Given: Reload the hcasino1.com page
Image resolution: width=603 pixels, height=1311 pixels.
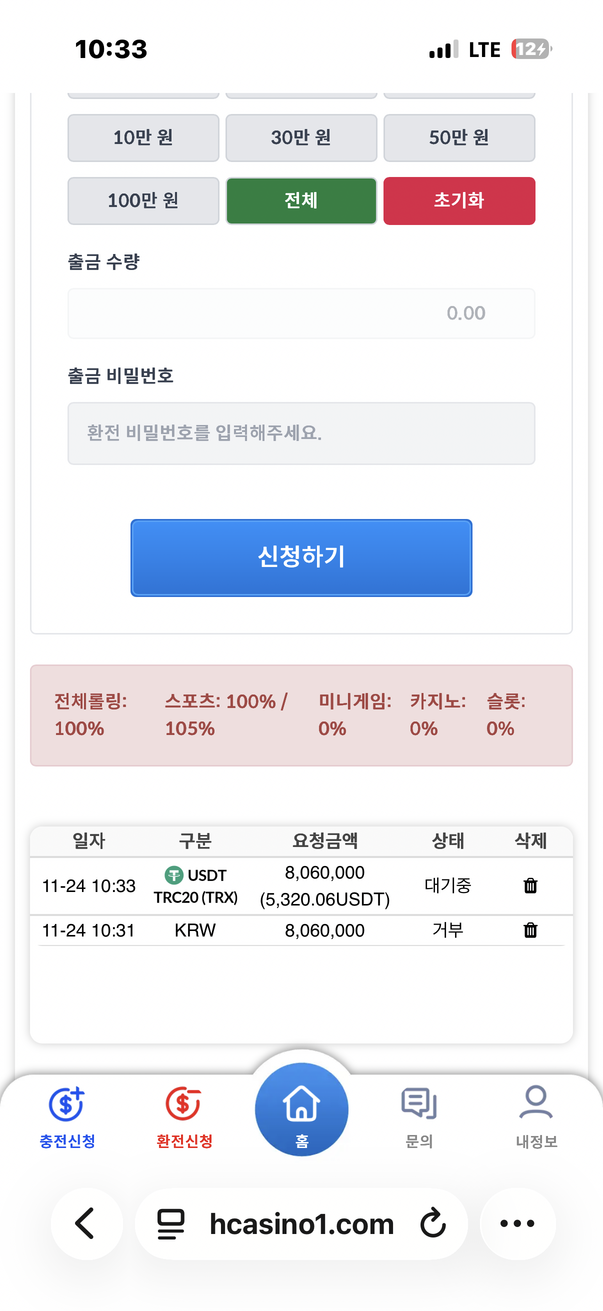Looking at the screenshot, I should point(432,1223).
